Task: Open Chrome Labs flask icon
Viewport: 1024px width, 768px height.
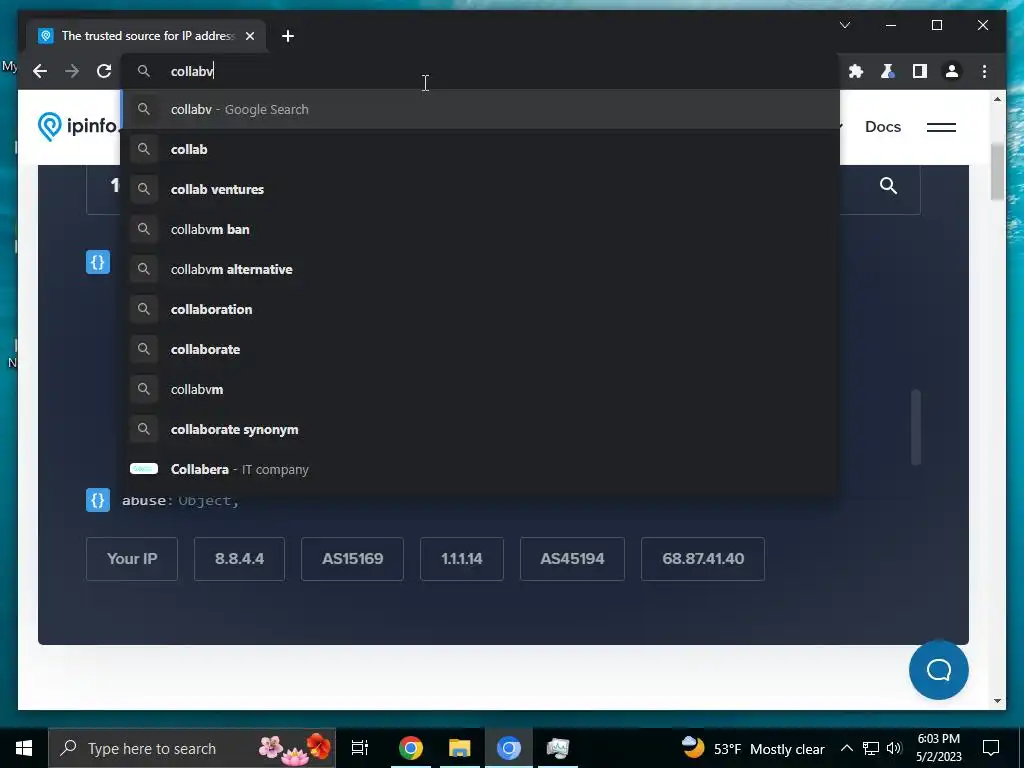Action: pos(888,71)
